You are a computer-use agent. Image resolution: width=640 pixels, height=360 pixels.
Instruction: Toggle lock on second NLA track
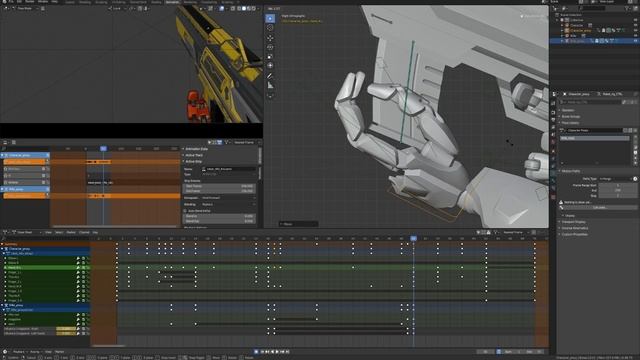click(x=48, y=176)
